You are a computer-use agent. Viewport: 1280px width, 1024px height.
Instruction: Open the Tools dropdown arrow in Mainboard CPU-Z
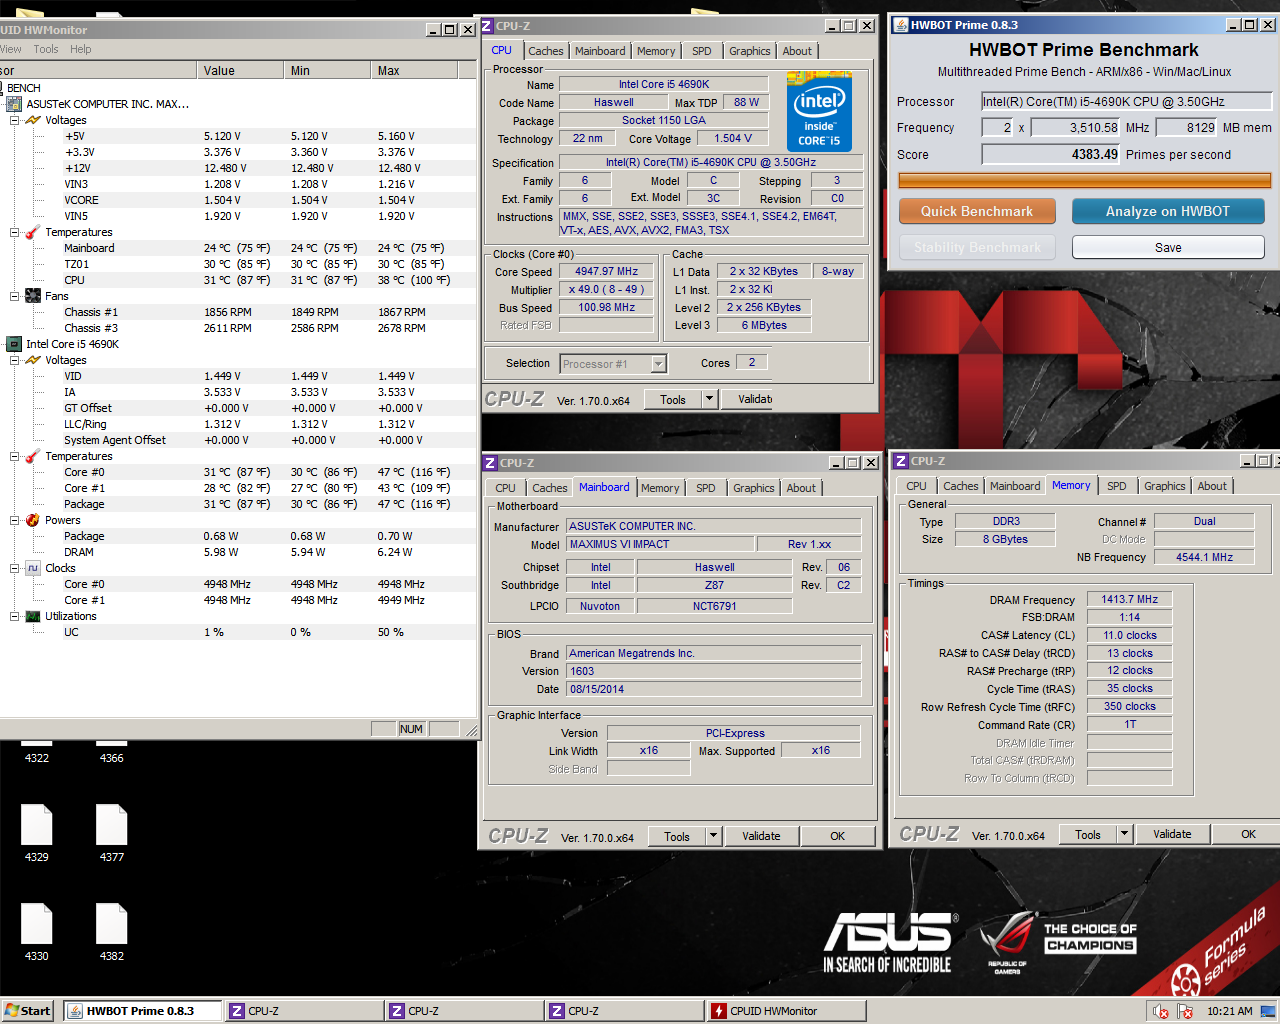tap(713, 836)
